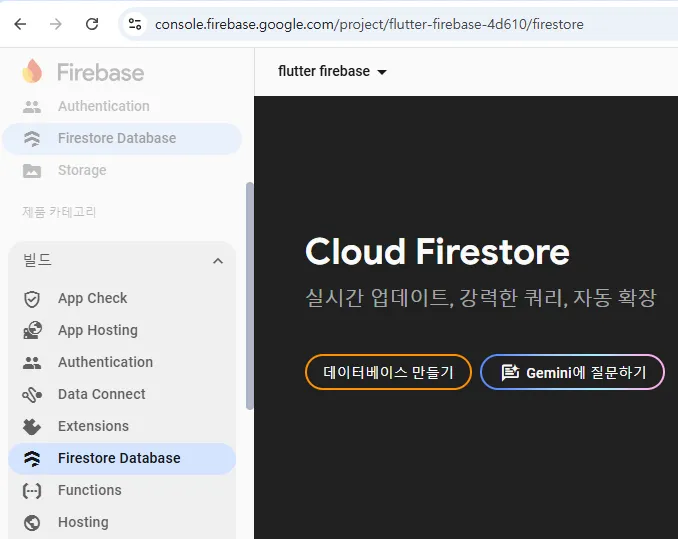Viewport: 678px width, 539px height.
Task: Click the sidebar vertical scrollbar
Action: tap(249, 296)
